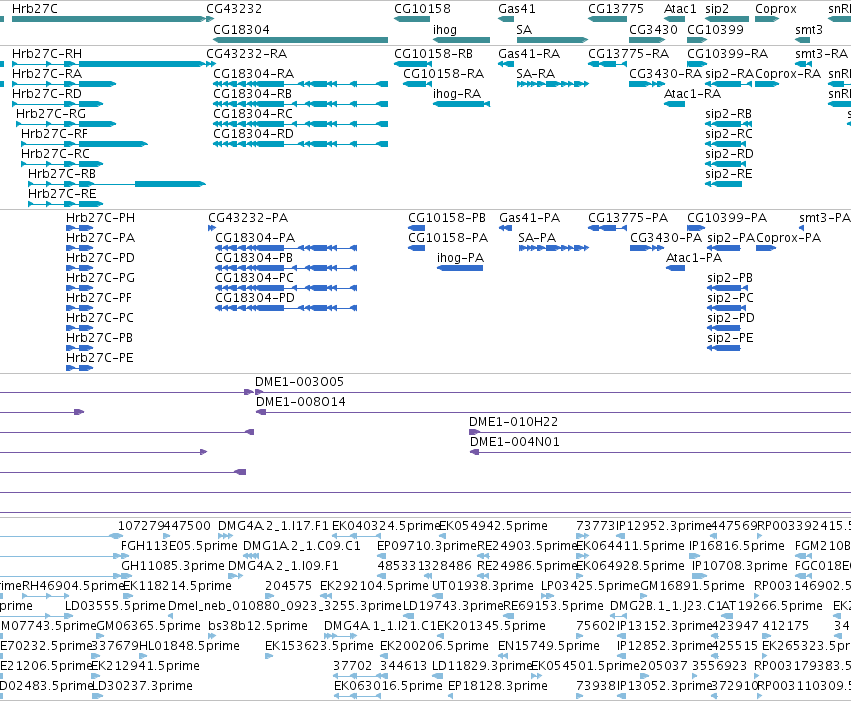This screenshot has width=851, height=701.
Task: Select EST EP18128.3prime label
Action: (x=498, y=685)
